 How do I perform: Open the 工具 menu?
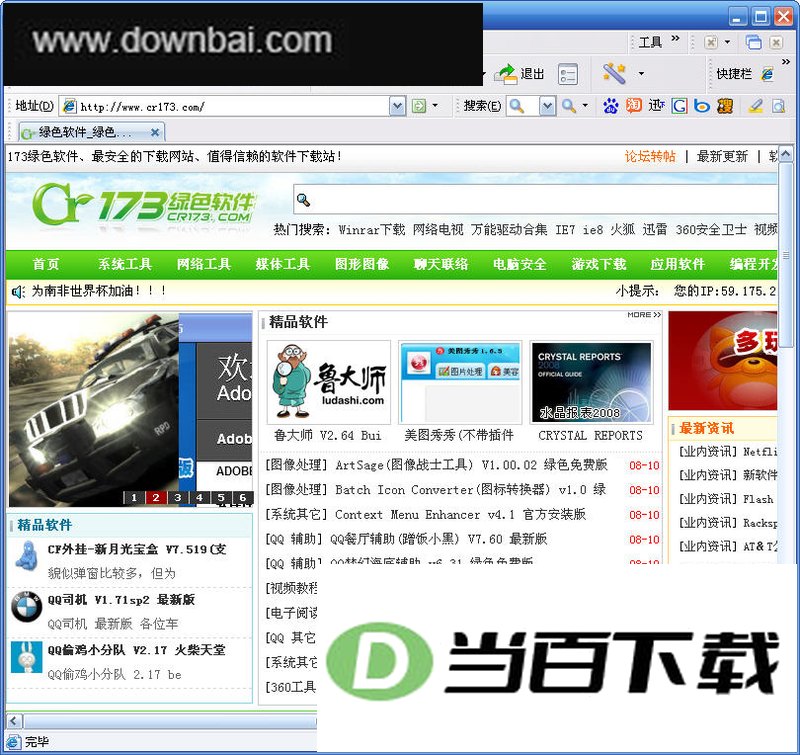point(650,42)
